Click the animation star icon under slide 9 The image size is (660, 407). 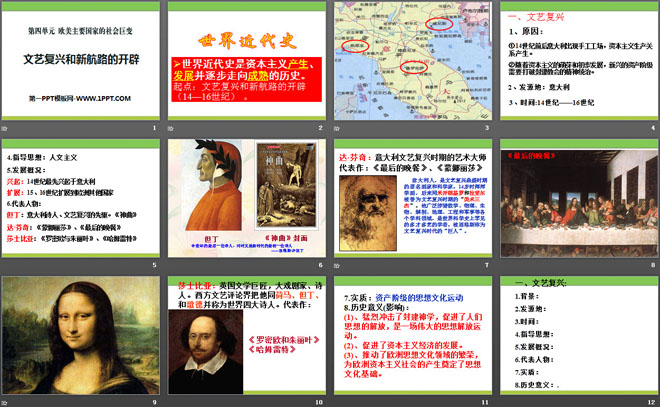pos(4,402)
